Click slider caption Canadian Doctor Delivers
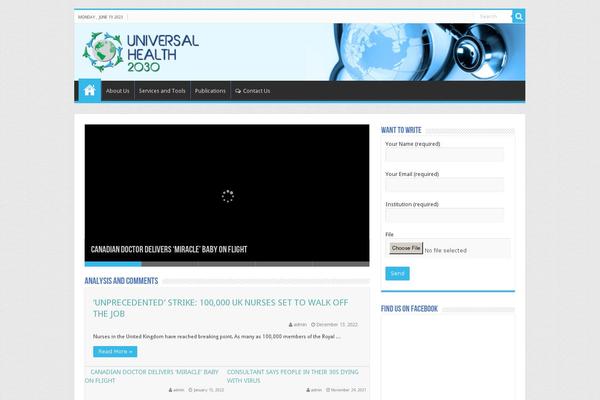Image resolution: width=600 pixels, height=400 pixels. (x=169, y=250)
